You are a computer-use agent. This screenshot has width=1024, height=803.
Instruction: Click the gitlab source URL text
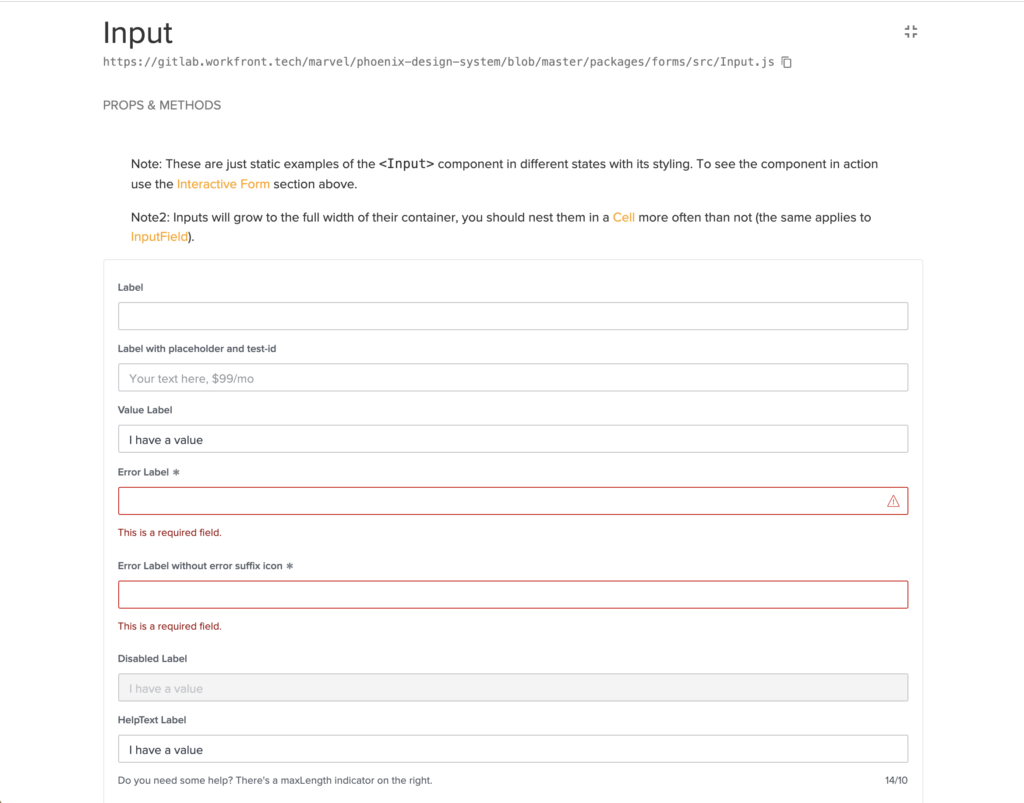[438, 62]
